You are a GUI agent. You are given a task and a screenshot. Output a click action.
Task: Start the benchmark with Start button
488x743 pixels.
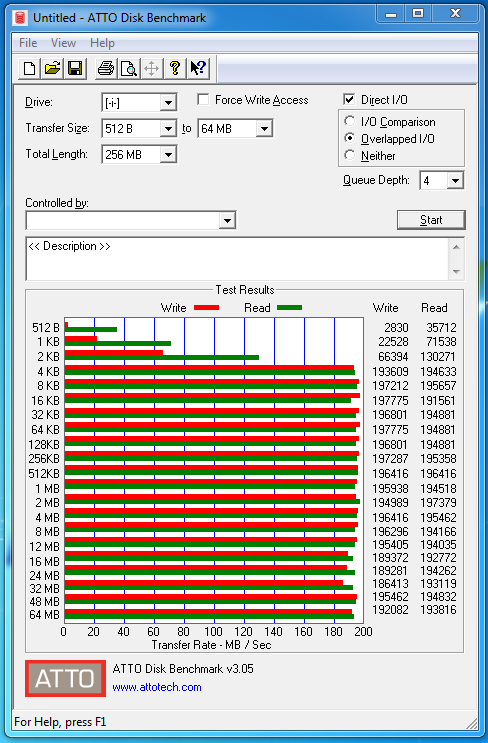[431, 220]
